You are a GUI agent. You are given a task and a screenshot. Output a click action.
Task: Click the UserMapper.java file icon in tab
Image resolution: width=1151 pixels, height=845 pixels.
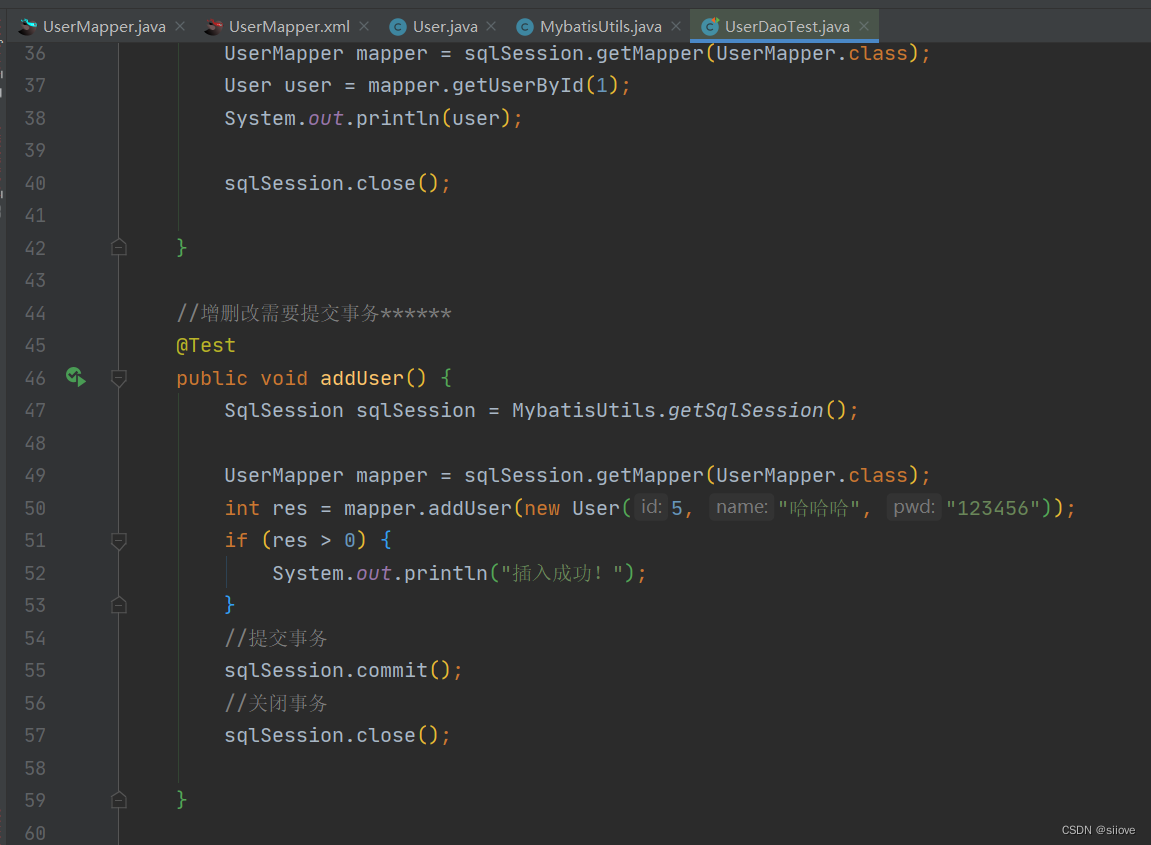tap(28, 27)
